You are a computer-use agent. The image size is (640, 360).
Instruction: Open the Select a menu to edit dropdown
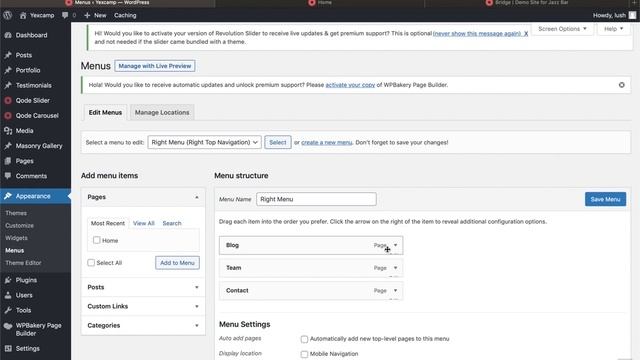coord(204,142)
